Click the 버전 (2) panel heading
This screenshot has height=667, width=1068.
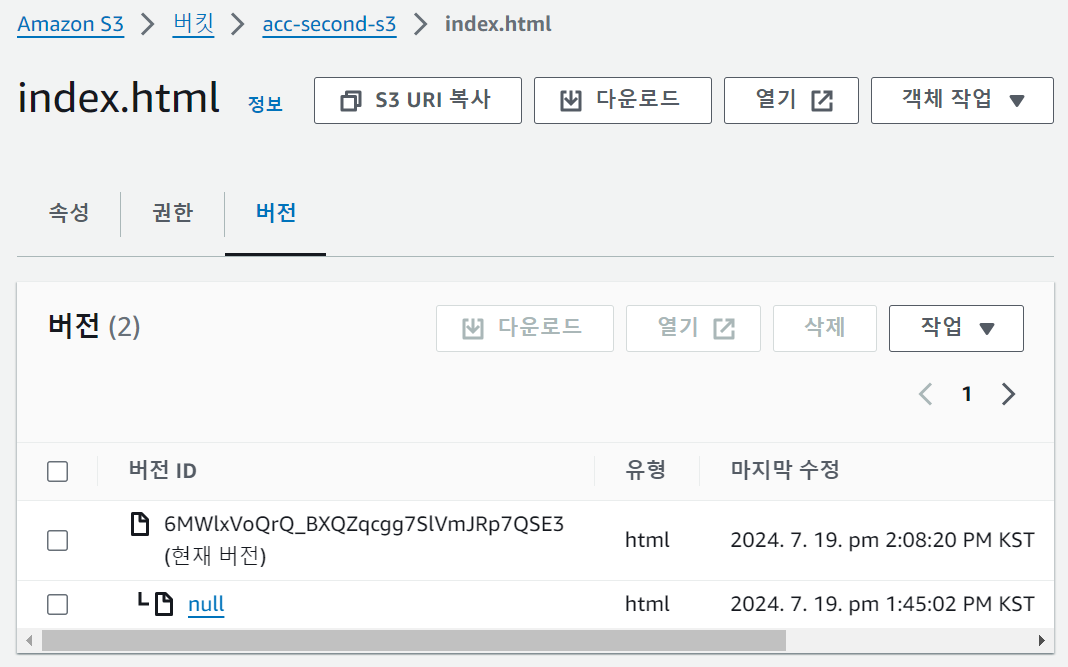94,326
